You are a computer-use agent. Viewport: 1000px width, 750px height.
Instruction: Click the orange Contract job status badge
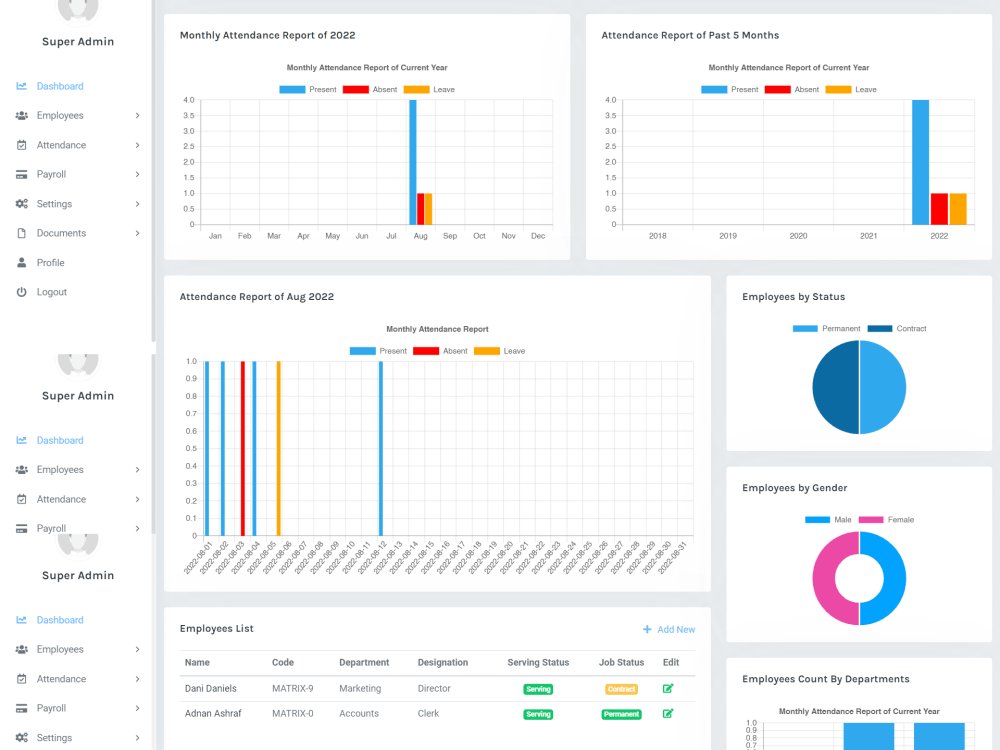tap(621, 689)
